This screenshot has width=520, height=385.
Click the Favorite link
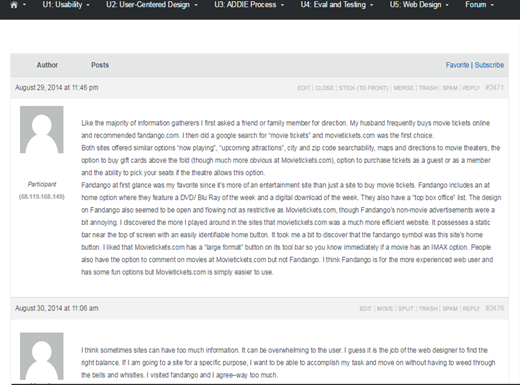(x=457, y=65)
